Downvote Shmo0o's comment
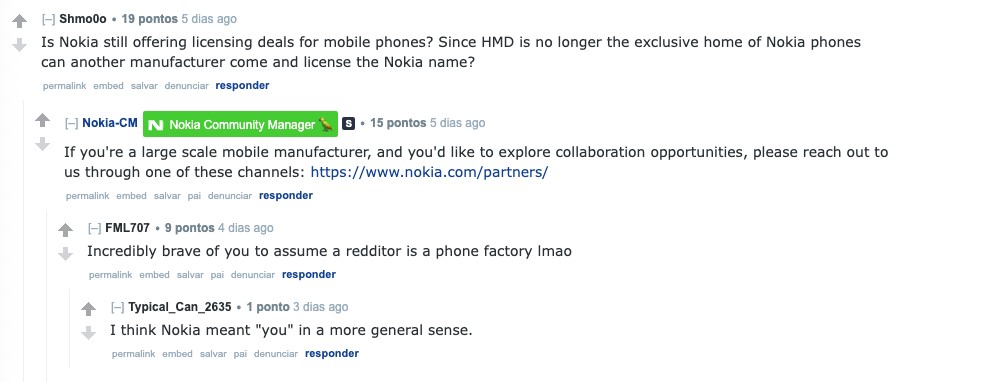Image resolution: width=982 pixels, height=382 pixels. 19,44
